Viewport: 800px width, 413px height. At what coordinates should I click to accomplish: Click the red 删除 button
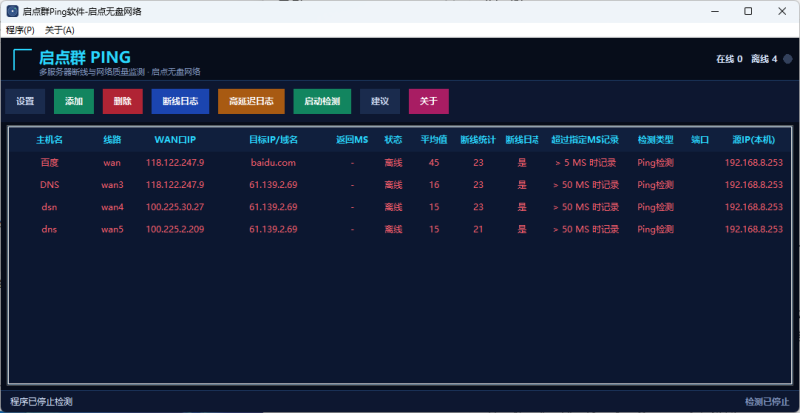coord(122,101)
